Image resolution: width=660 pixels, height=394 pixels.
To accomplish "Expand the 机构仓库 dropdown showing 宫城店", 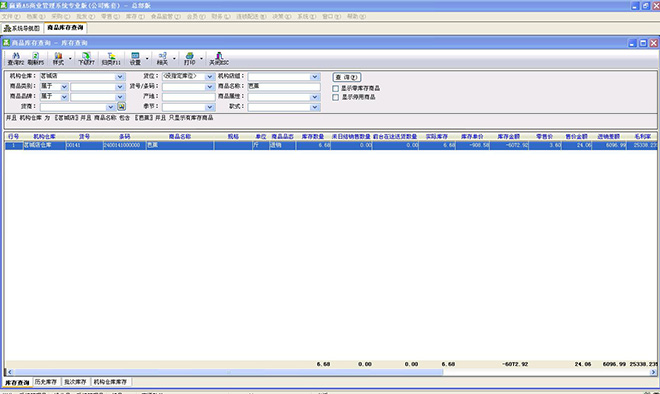I will (x=120, y=77).
